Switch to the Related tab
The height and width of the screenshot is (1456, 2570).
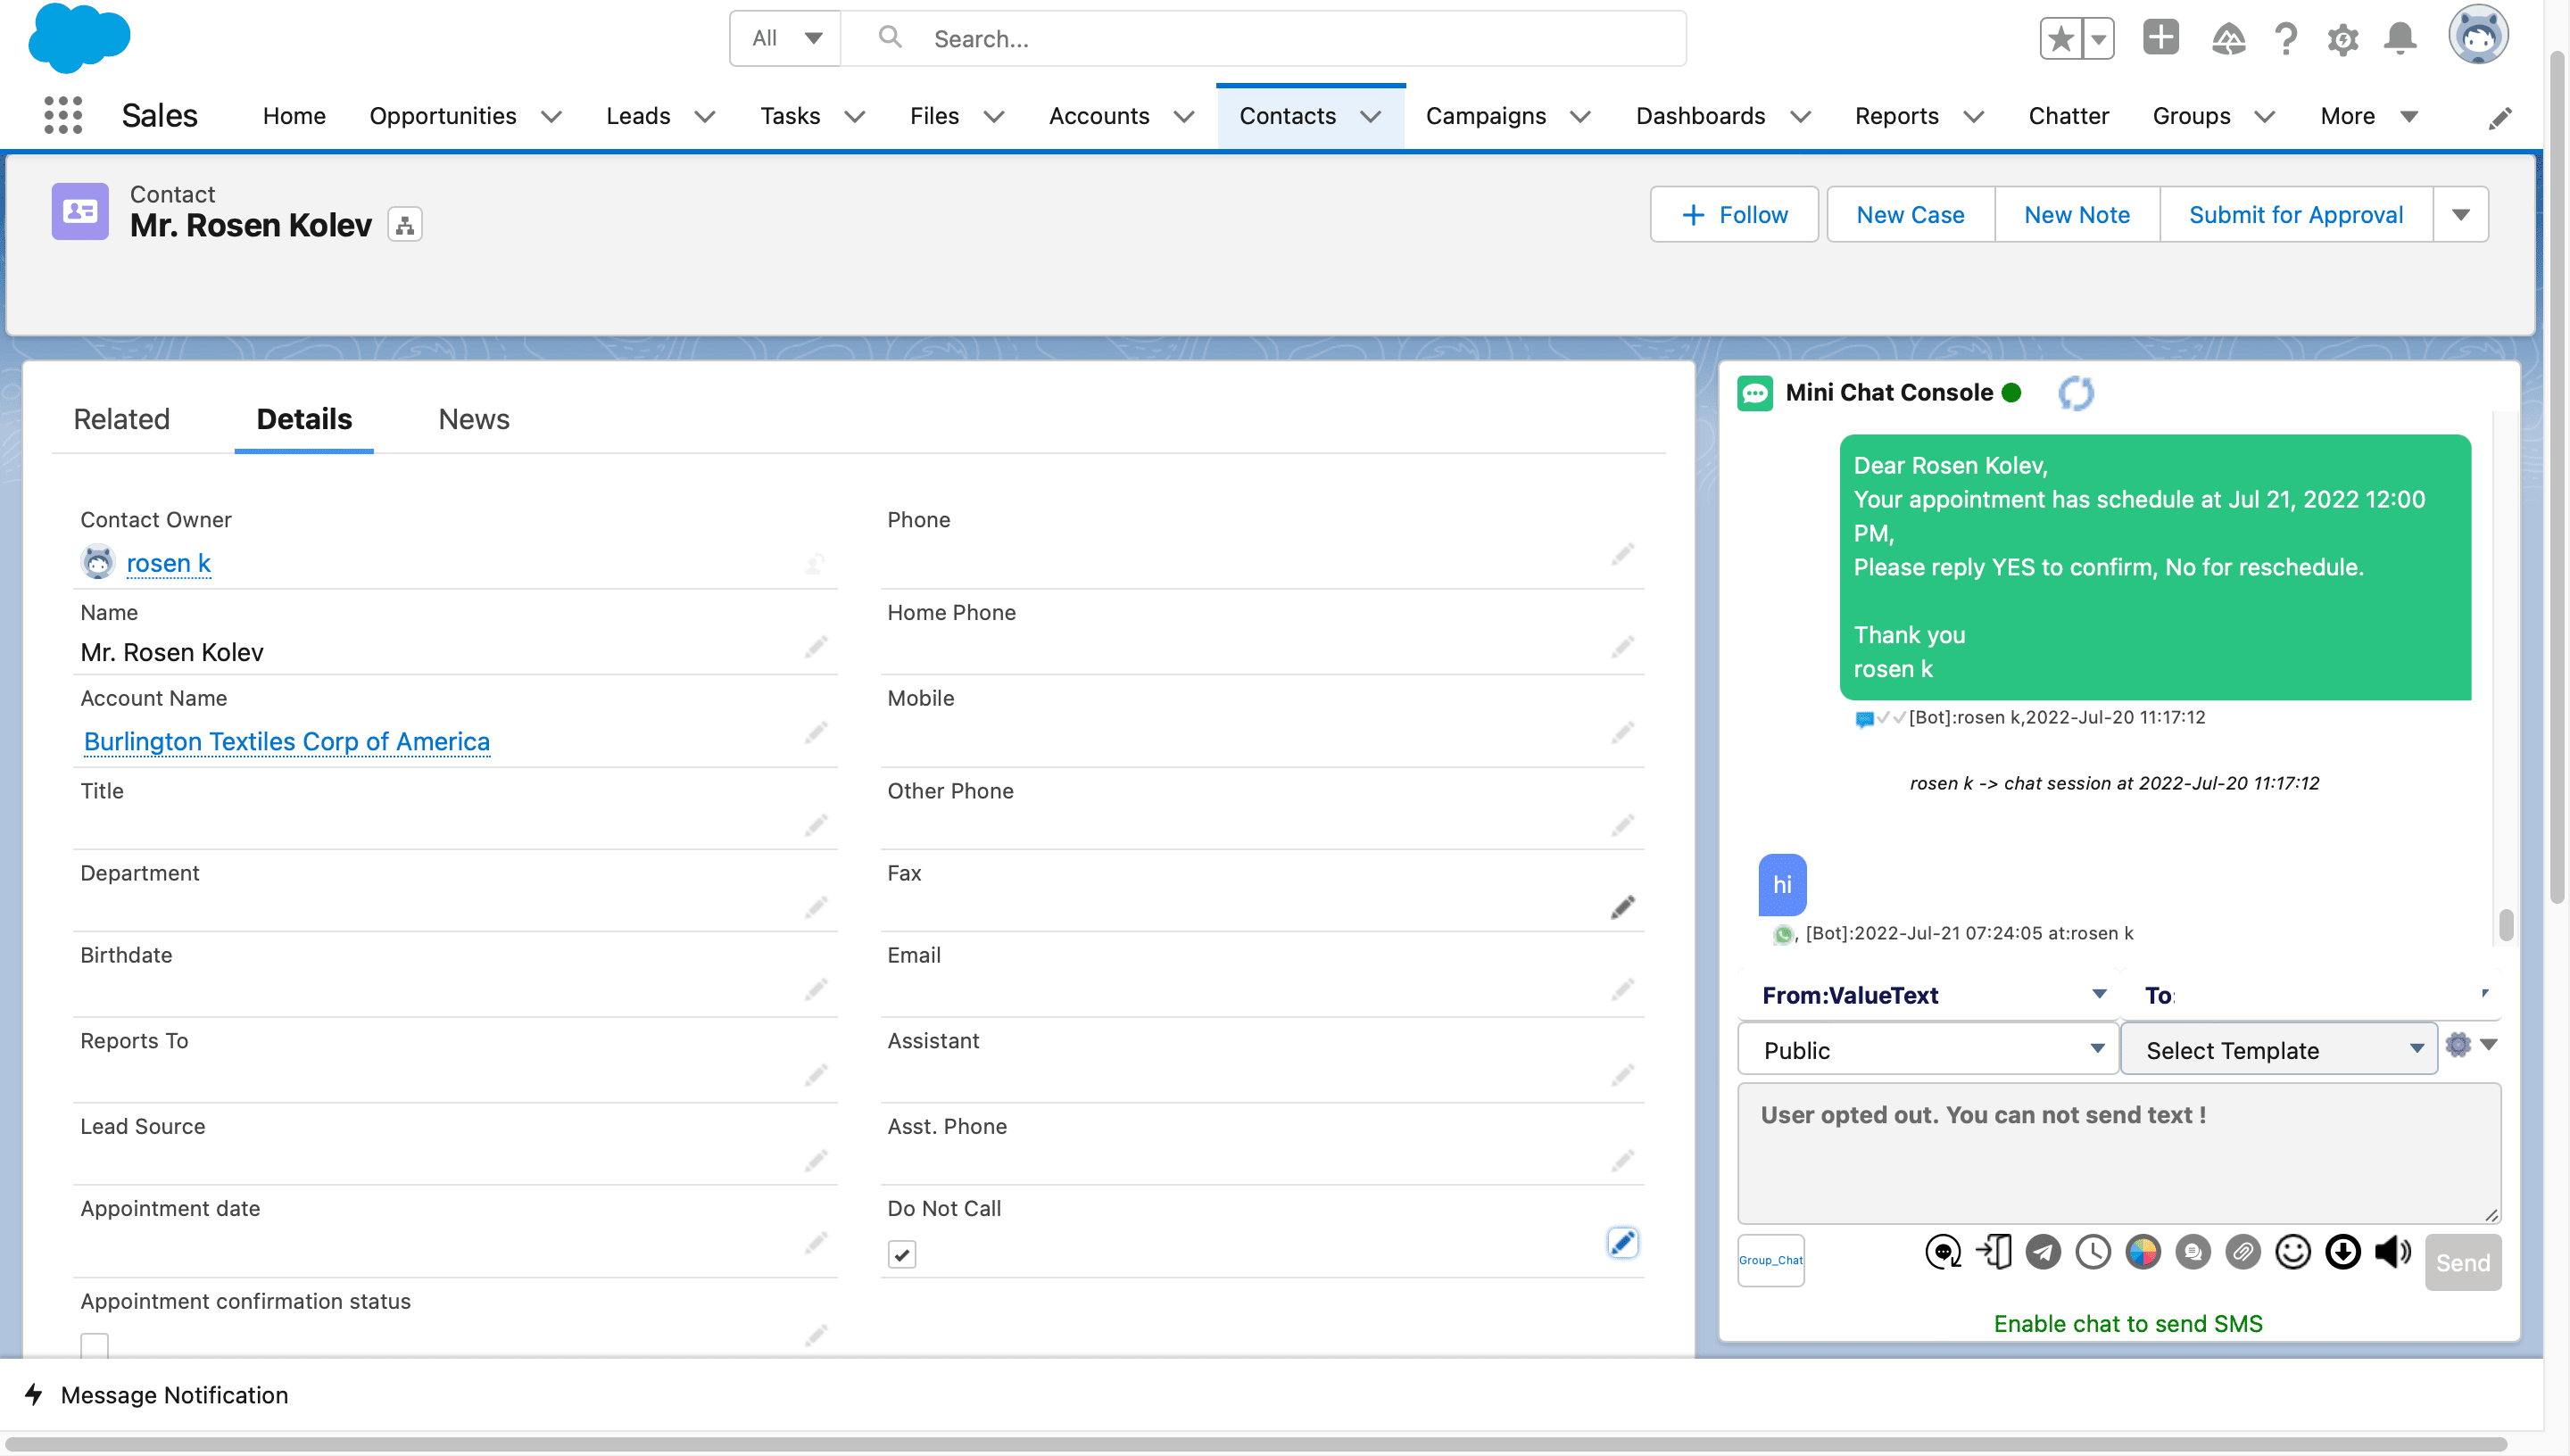pos(120,418)
